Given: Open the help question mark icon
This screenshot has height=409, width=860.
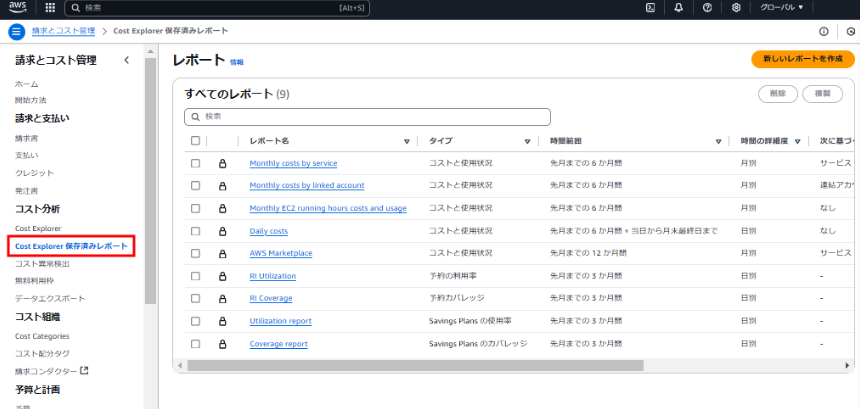Looking at the screenshot, I should pyautogui.click(x=708, y=8).
